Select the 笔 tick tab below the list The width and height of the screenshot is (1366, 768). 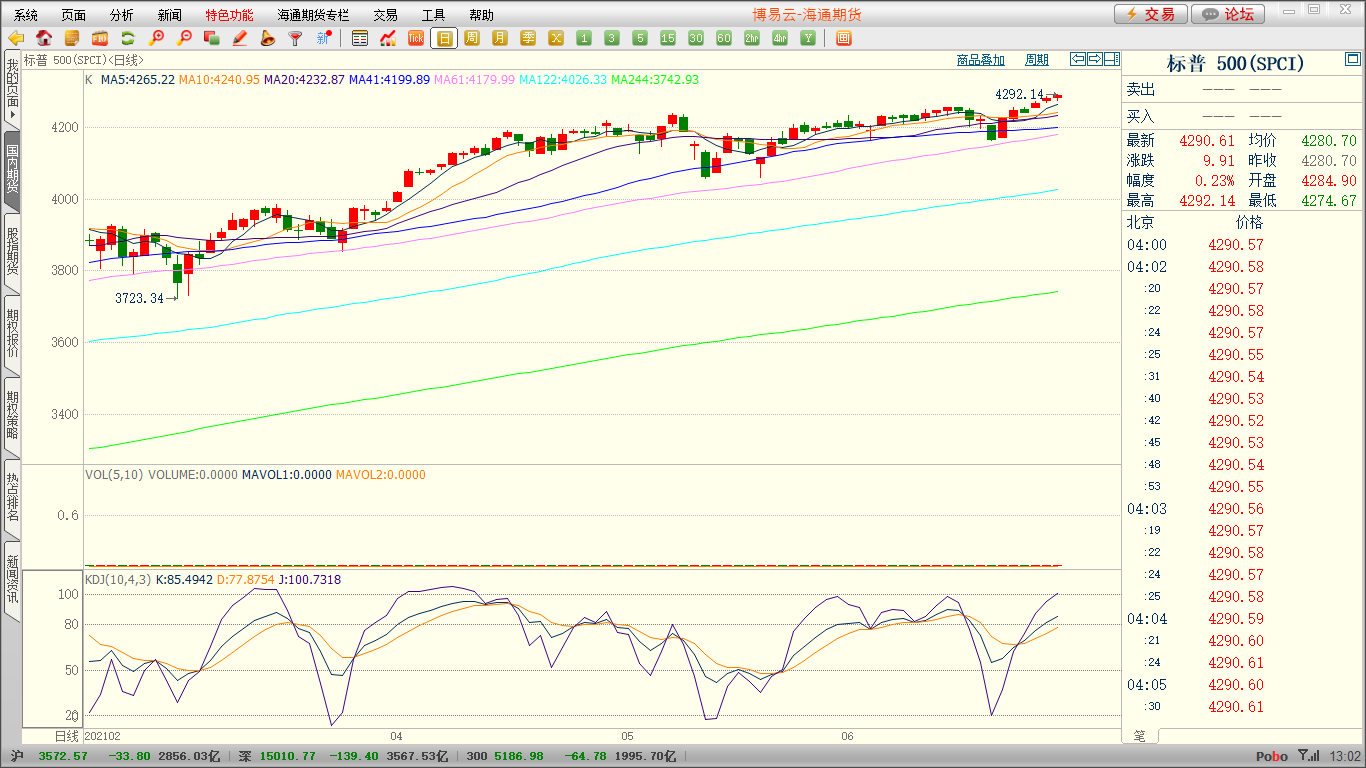pyautogui.click(x=1139, y=736)
